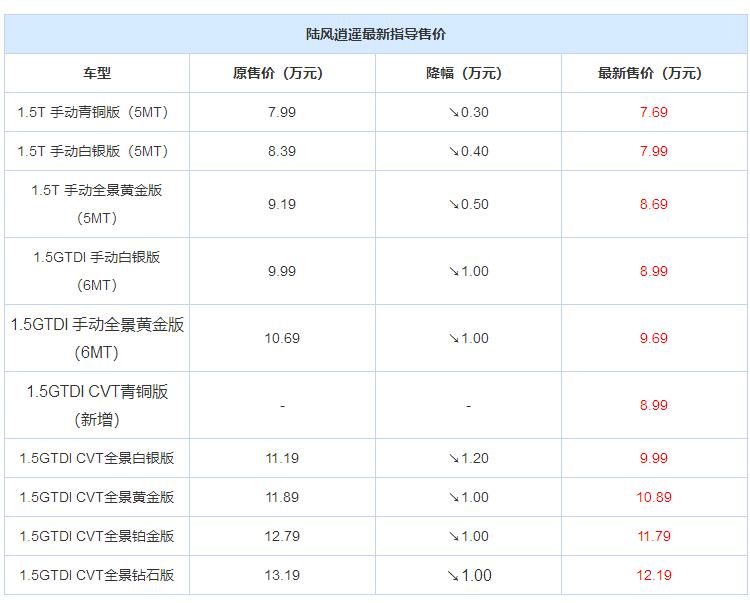Viewport: 750px width, 603px height.
Task: Click the ↘0.50 price drop cell
Action: pyautogui.click(x=468, y=204)
